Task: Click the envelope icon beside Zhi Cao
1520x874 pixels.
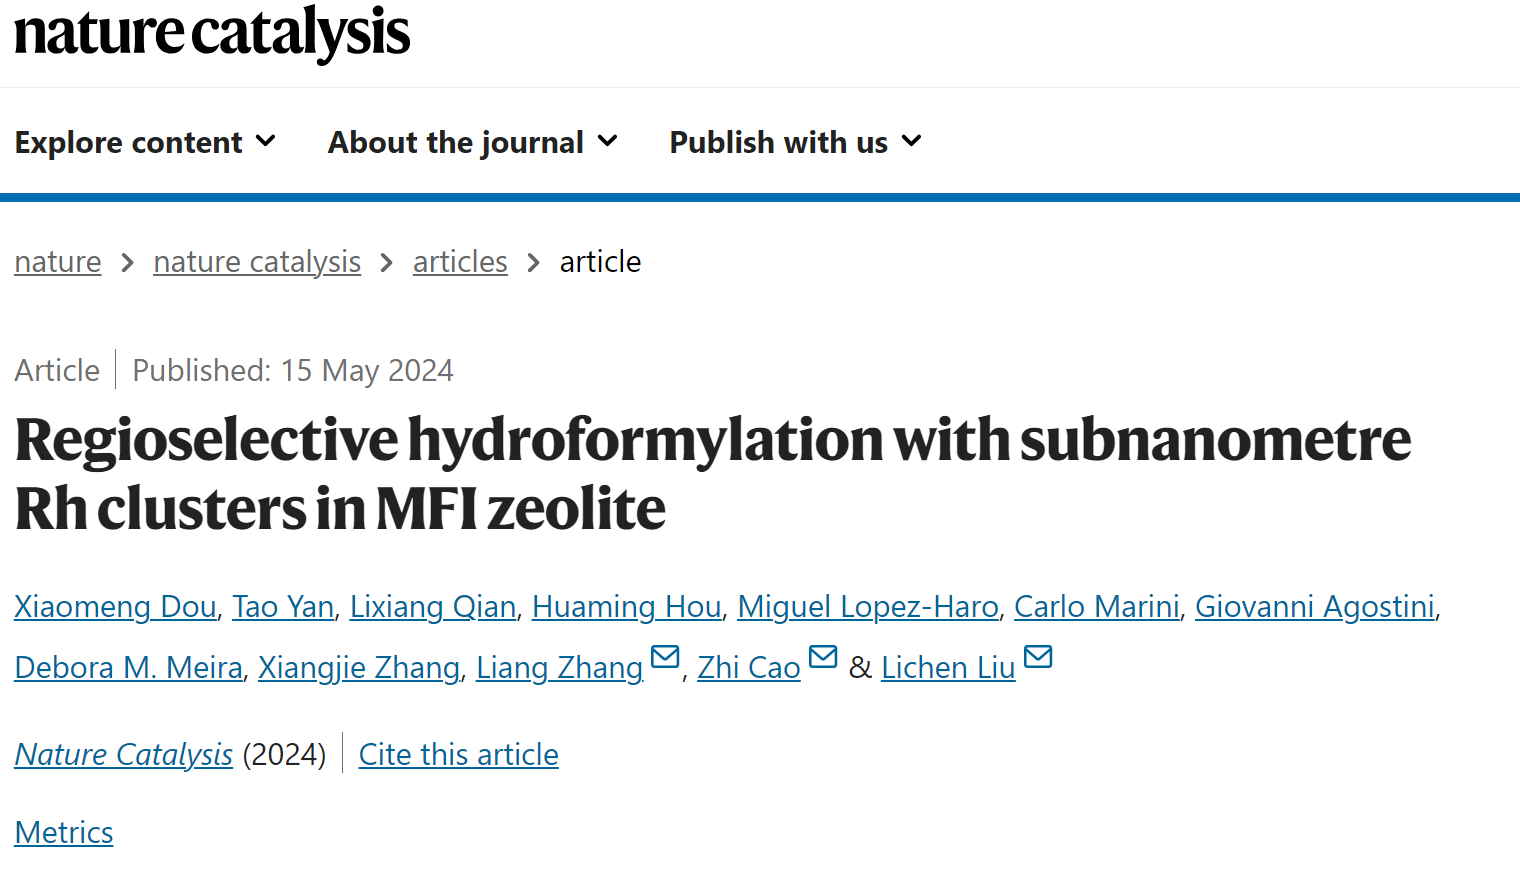Action: click(823, 657)
